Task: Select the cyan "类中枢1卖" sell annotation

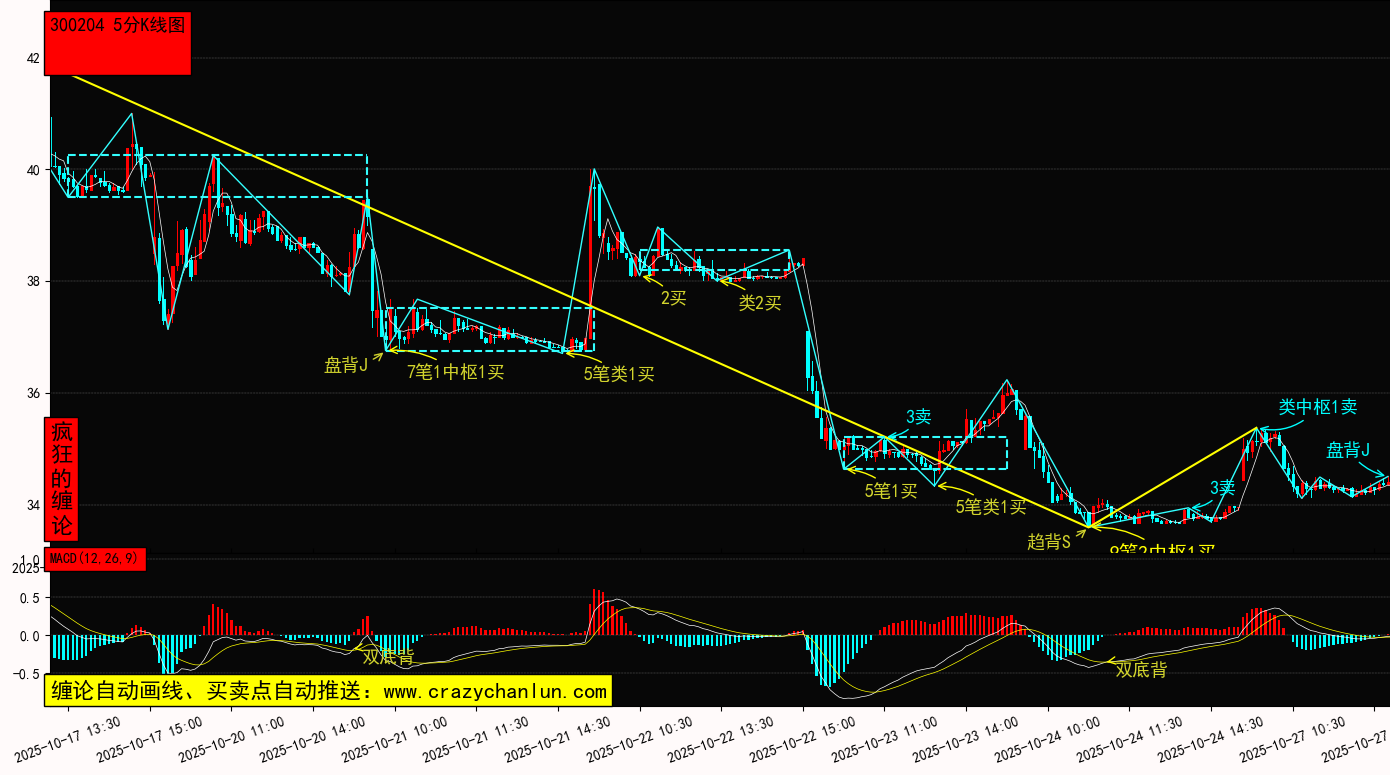Action: tap(1317, 406)
